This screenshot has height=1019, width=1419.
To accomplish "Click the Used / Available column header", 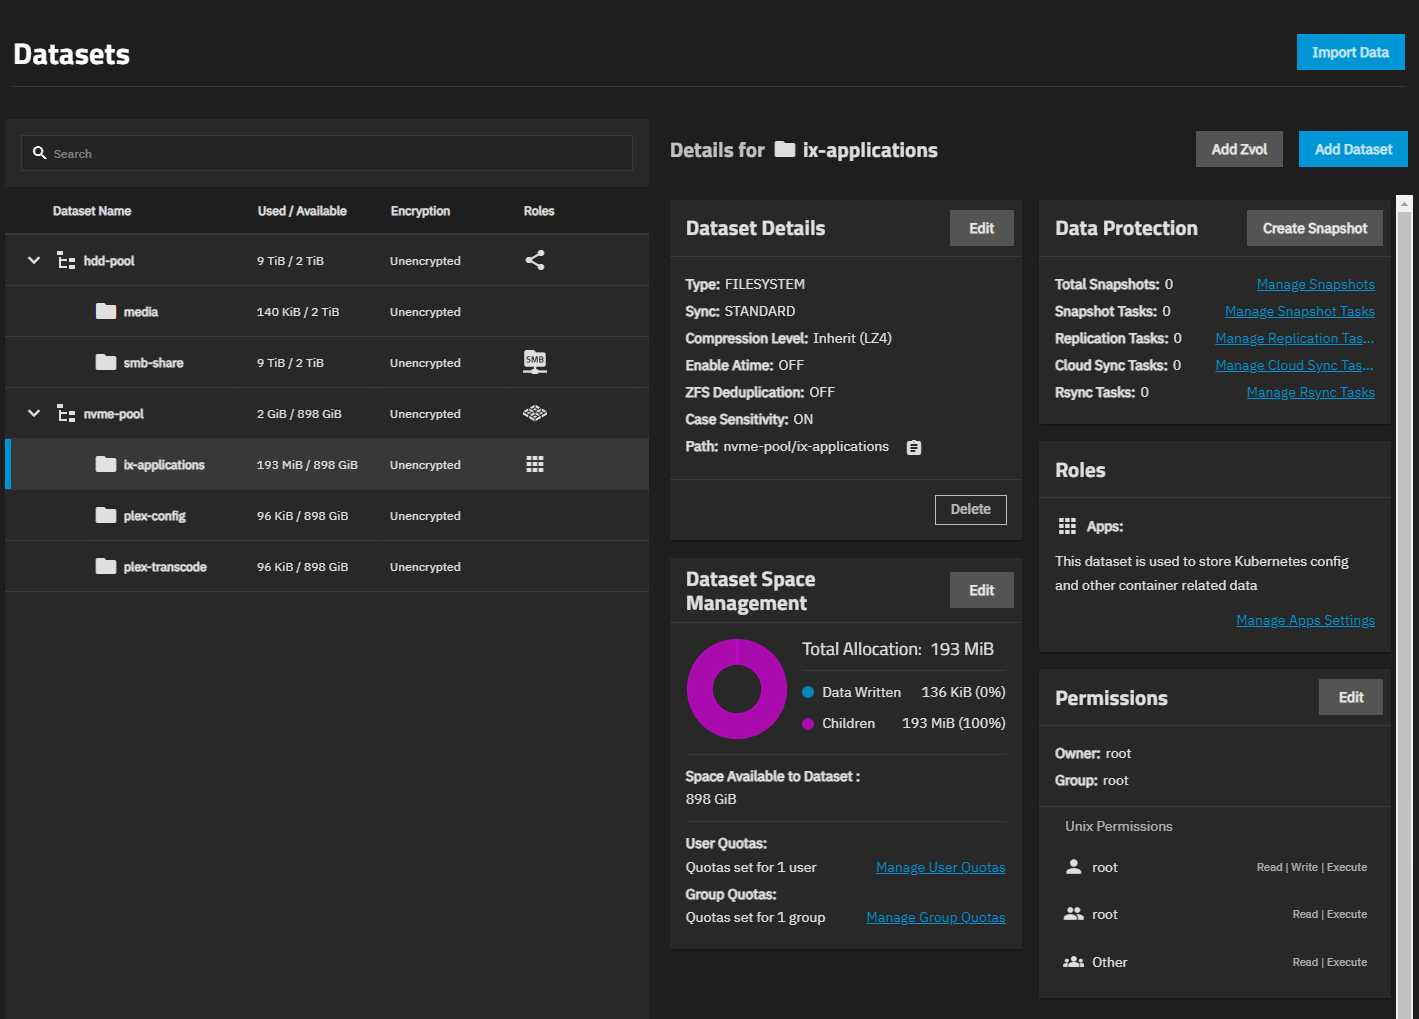I will pos(302,211).
